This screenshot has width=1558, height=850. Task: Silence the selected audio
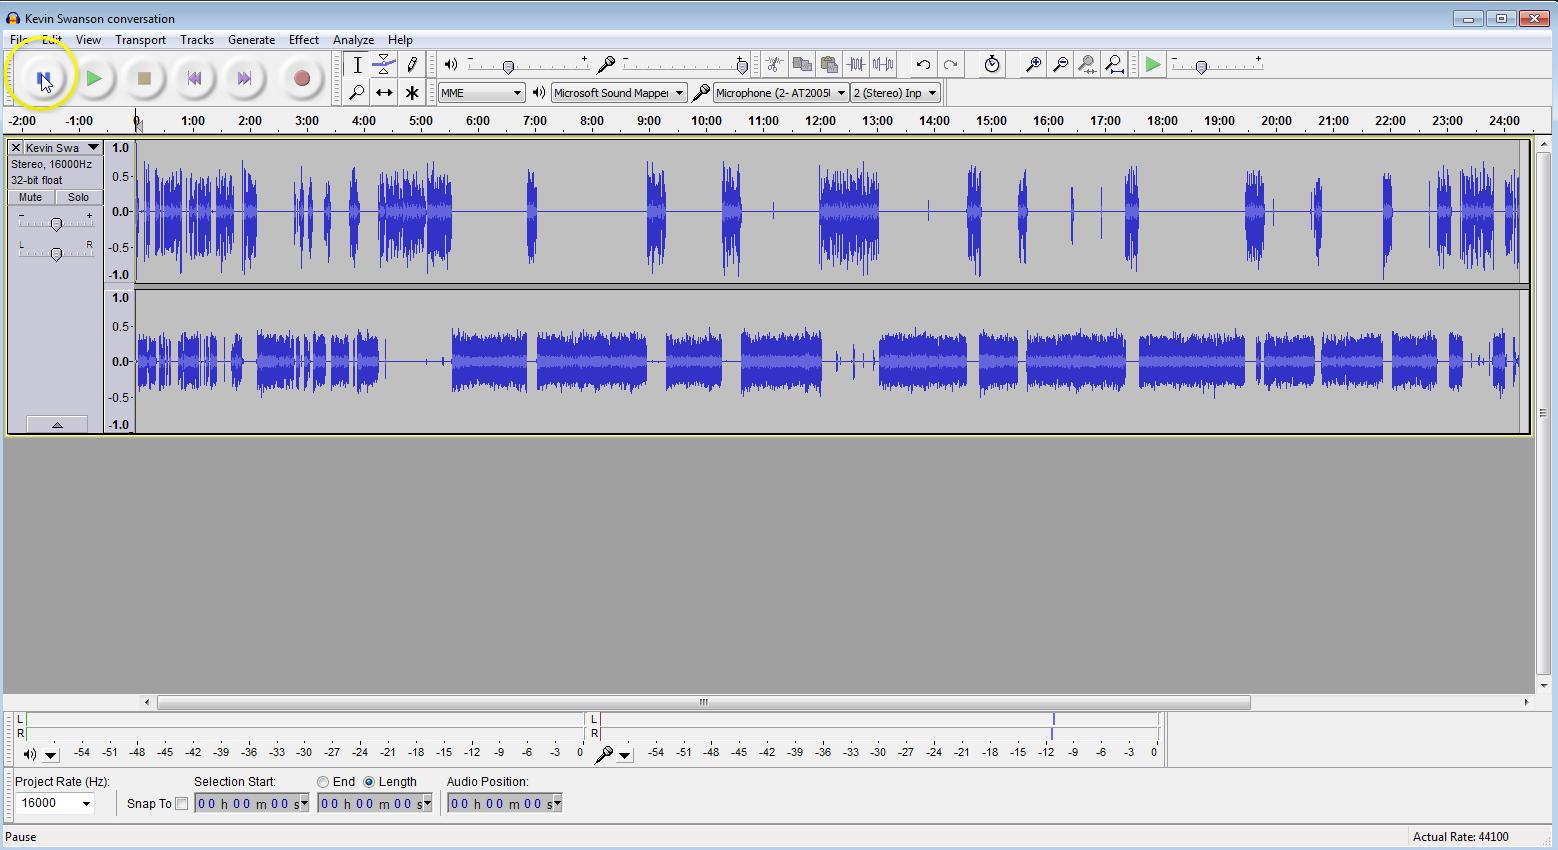pyautogui.click(x=884, y=64)
